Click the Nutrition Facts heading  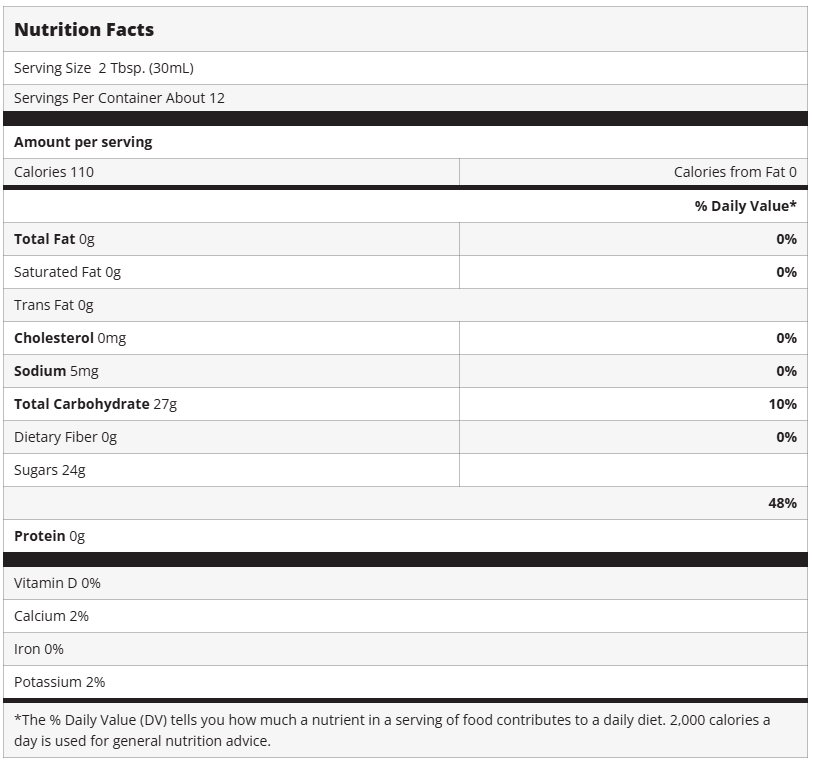point(84,30)
